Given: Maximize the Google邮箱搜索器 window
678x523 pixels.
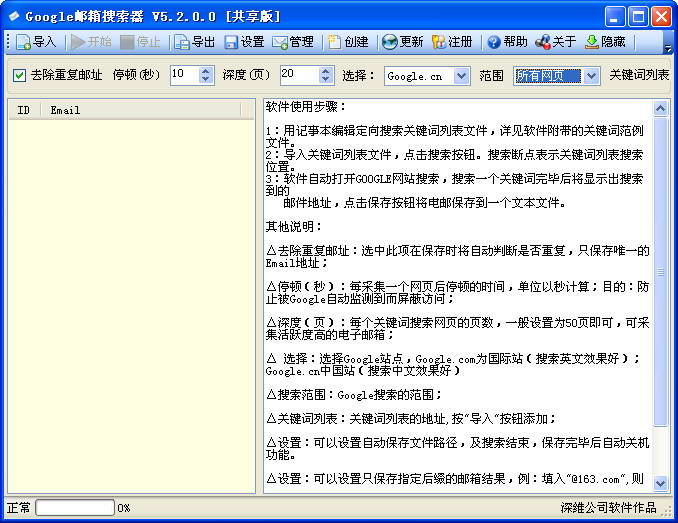Looking at the screenshot, I should 638,17.
